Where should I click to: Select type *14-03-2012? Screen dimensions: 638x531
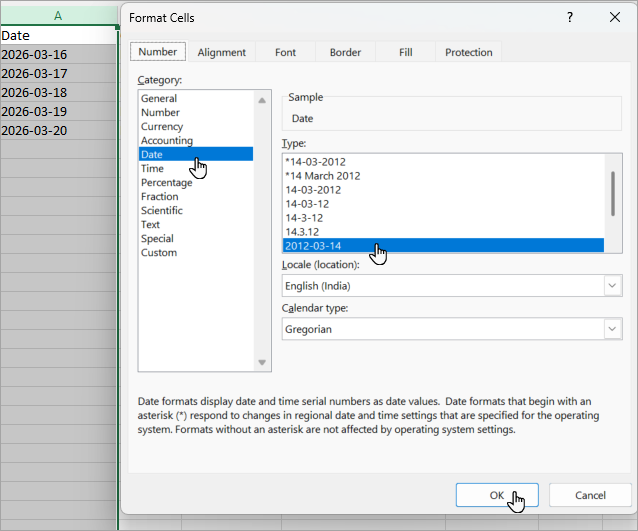(x=443, y=162)
